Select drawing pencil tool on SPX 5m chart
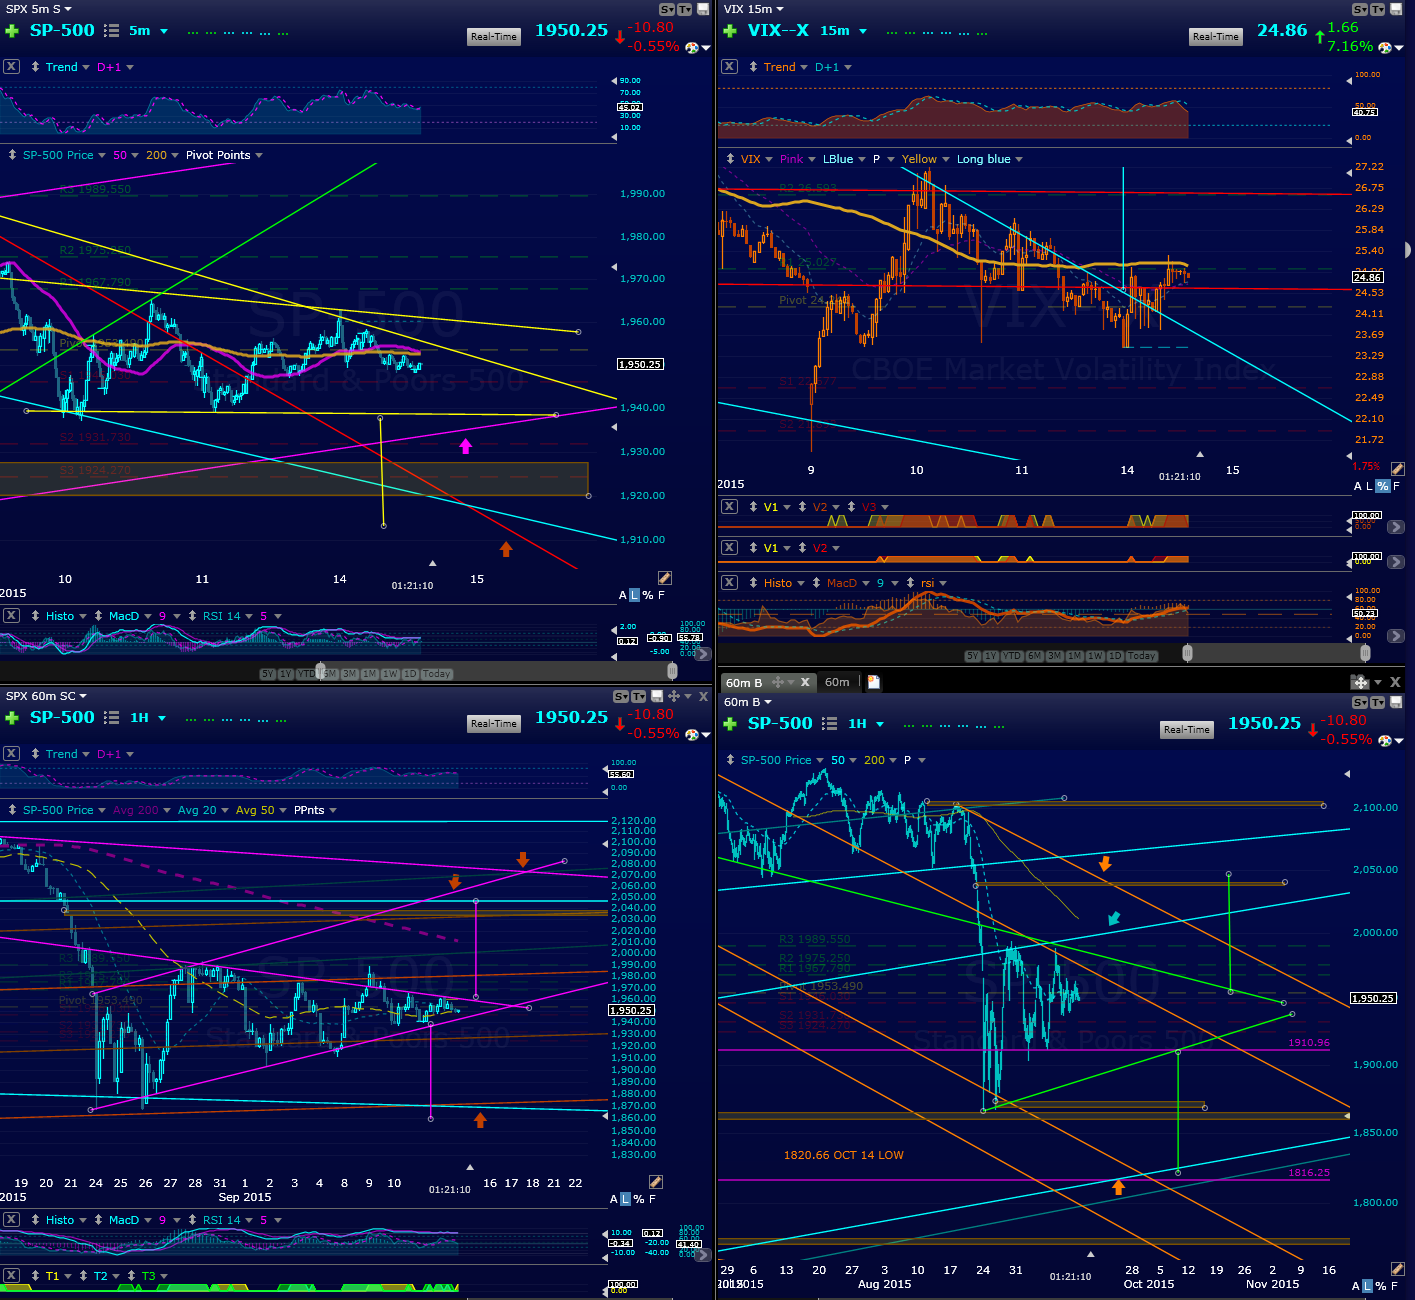The height and width of the screenshot is (1300, 1415). pyautogui.click(x=665, y=578)
